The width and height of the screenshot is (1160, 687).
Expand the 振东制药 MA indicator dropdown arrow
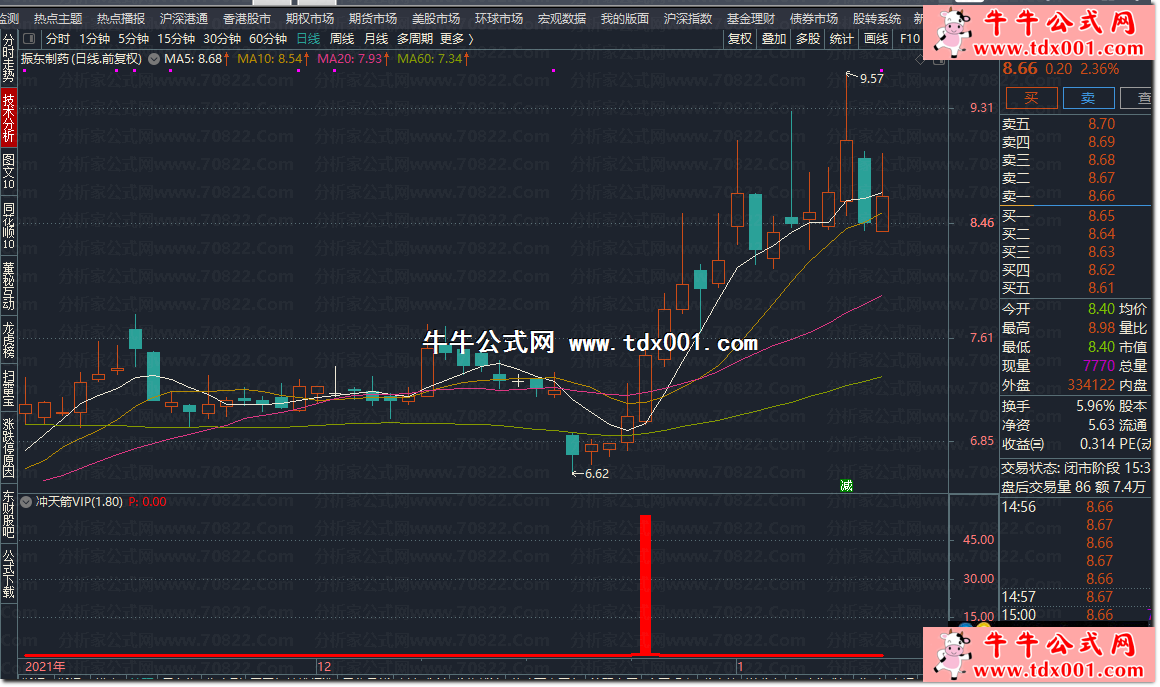point(153,59)
